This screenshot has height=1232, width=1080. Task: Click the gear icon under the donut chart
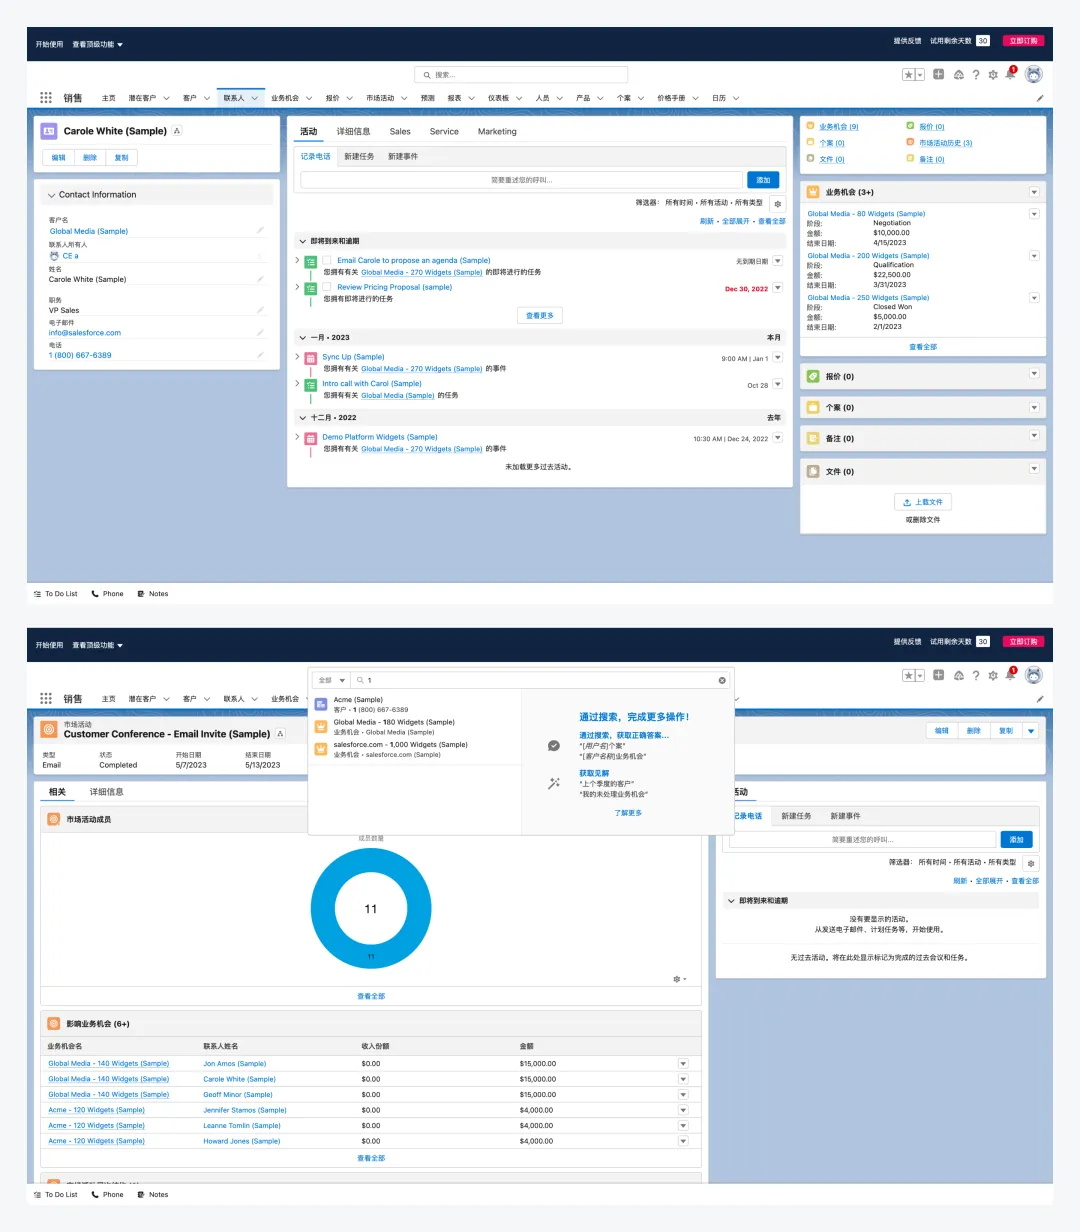(678, 979)
